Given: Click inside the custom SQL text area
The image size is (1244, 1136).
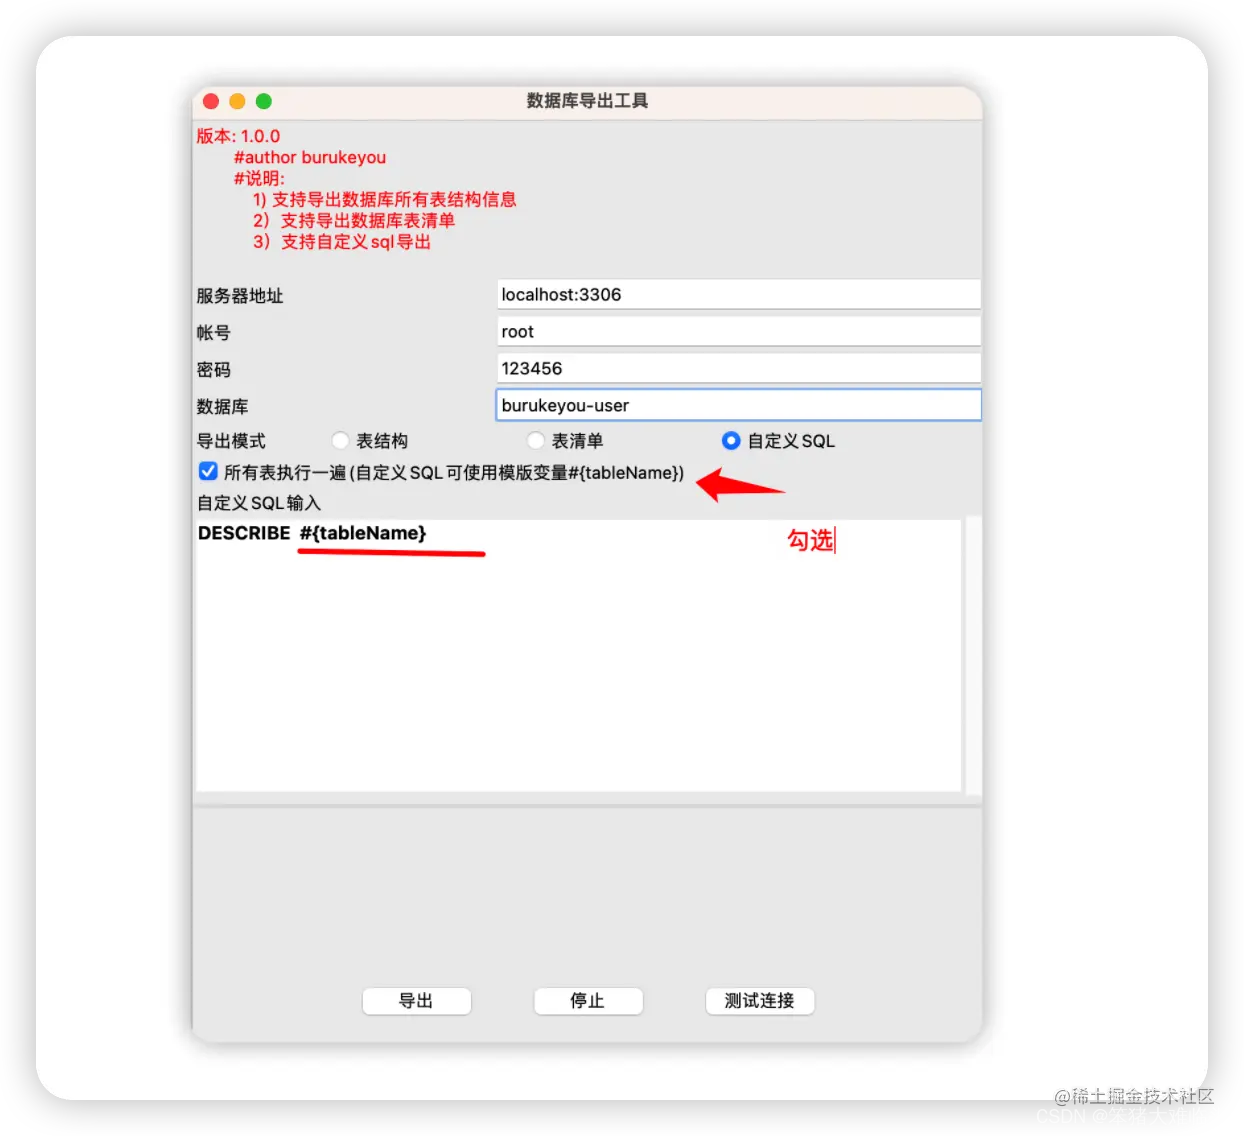Looking at the screenshot, I should click(578, 655).
